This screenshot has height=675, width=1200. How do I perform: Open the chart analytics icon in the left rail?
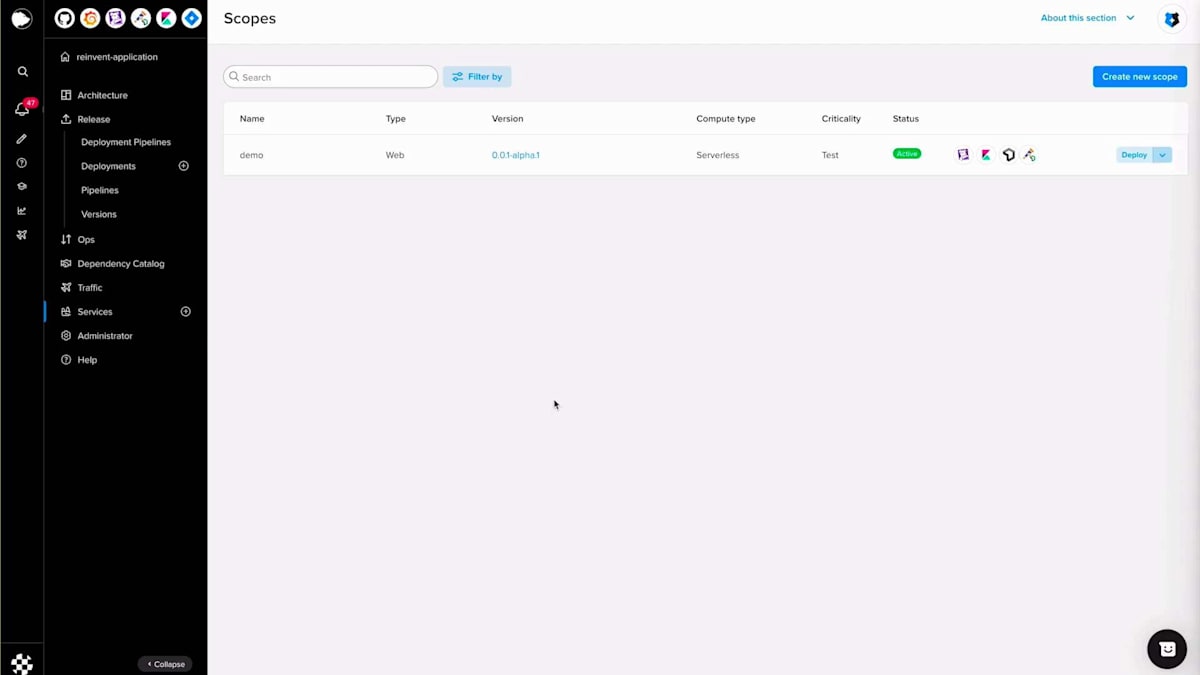(x=22, y=211)
